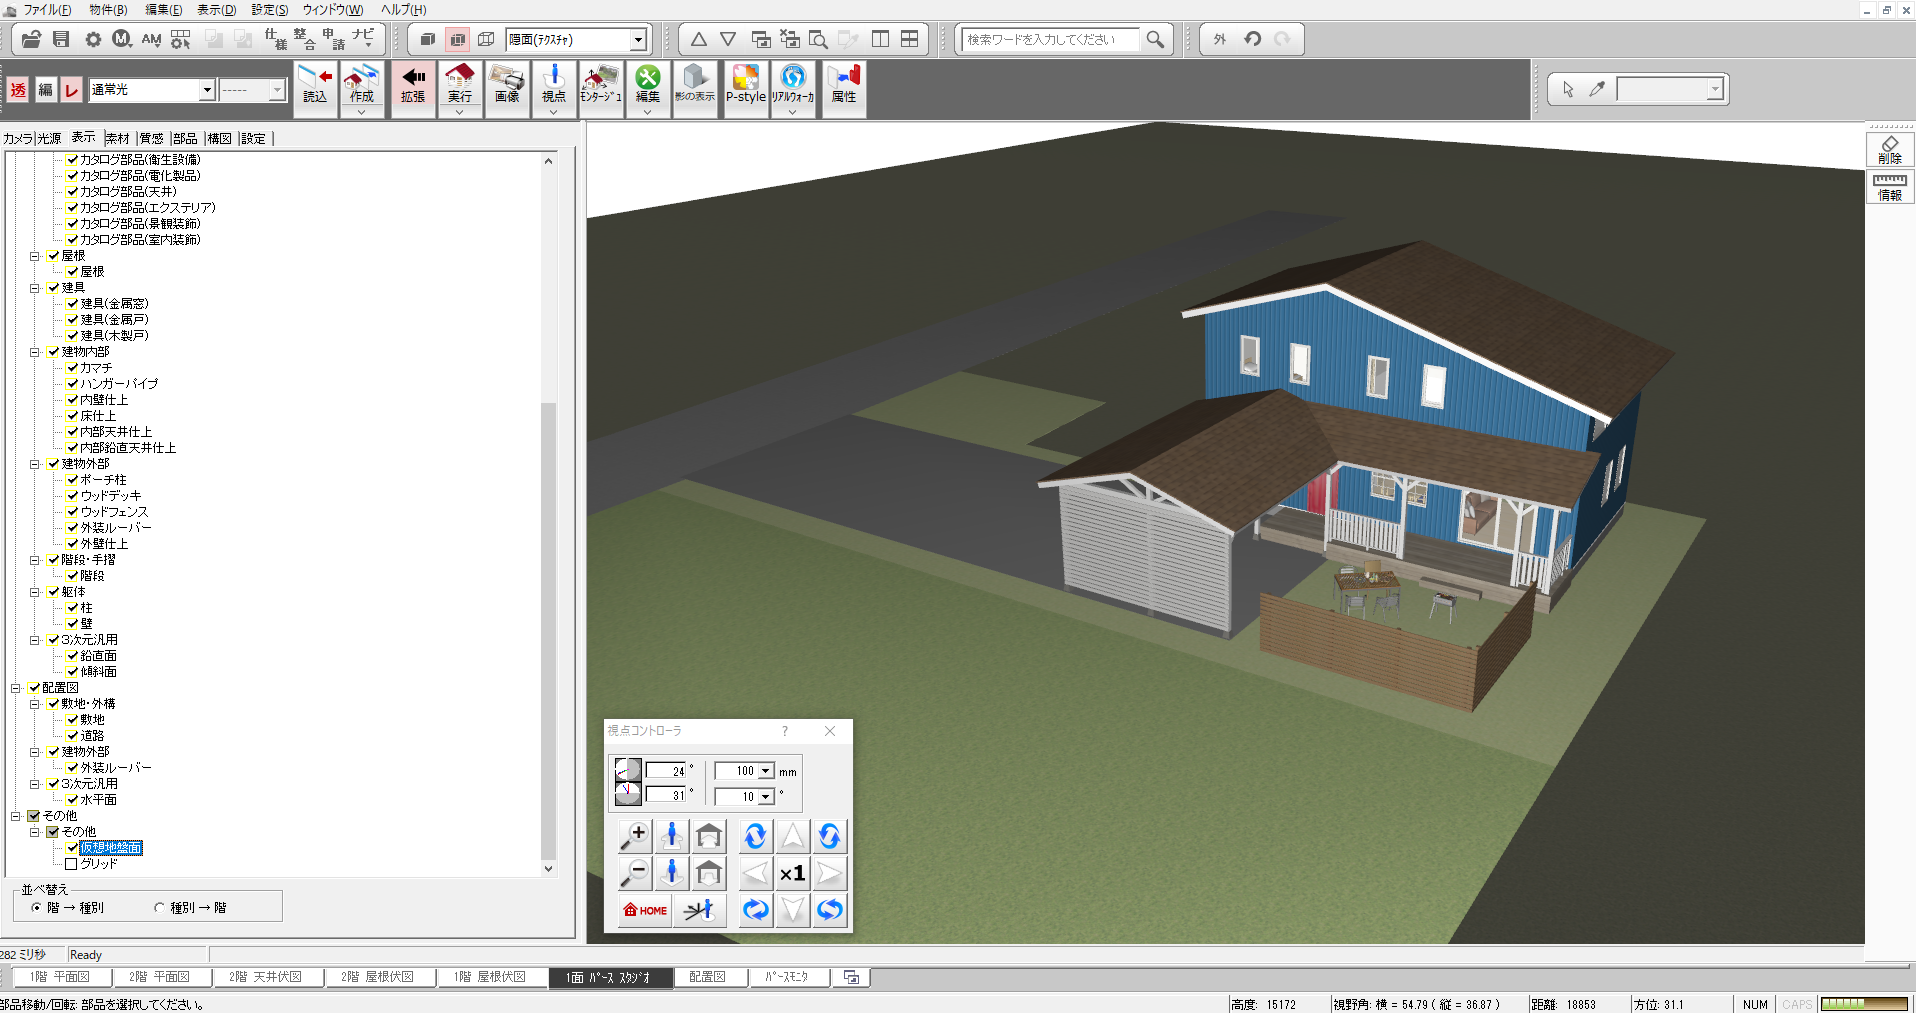Click the 影の表示 shadow display icon
1916x1013 pixels.
coord(695,85)
